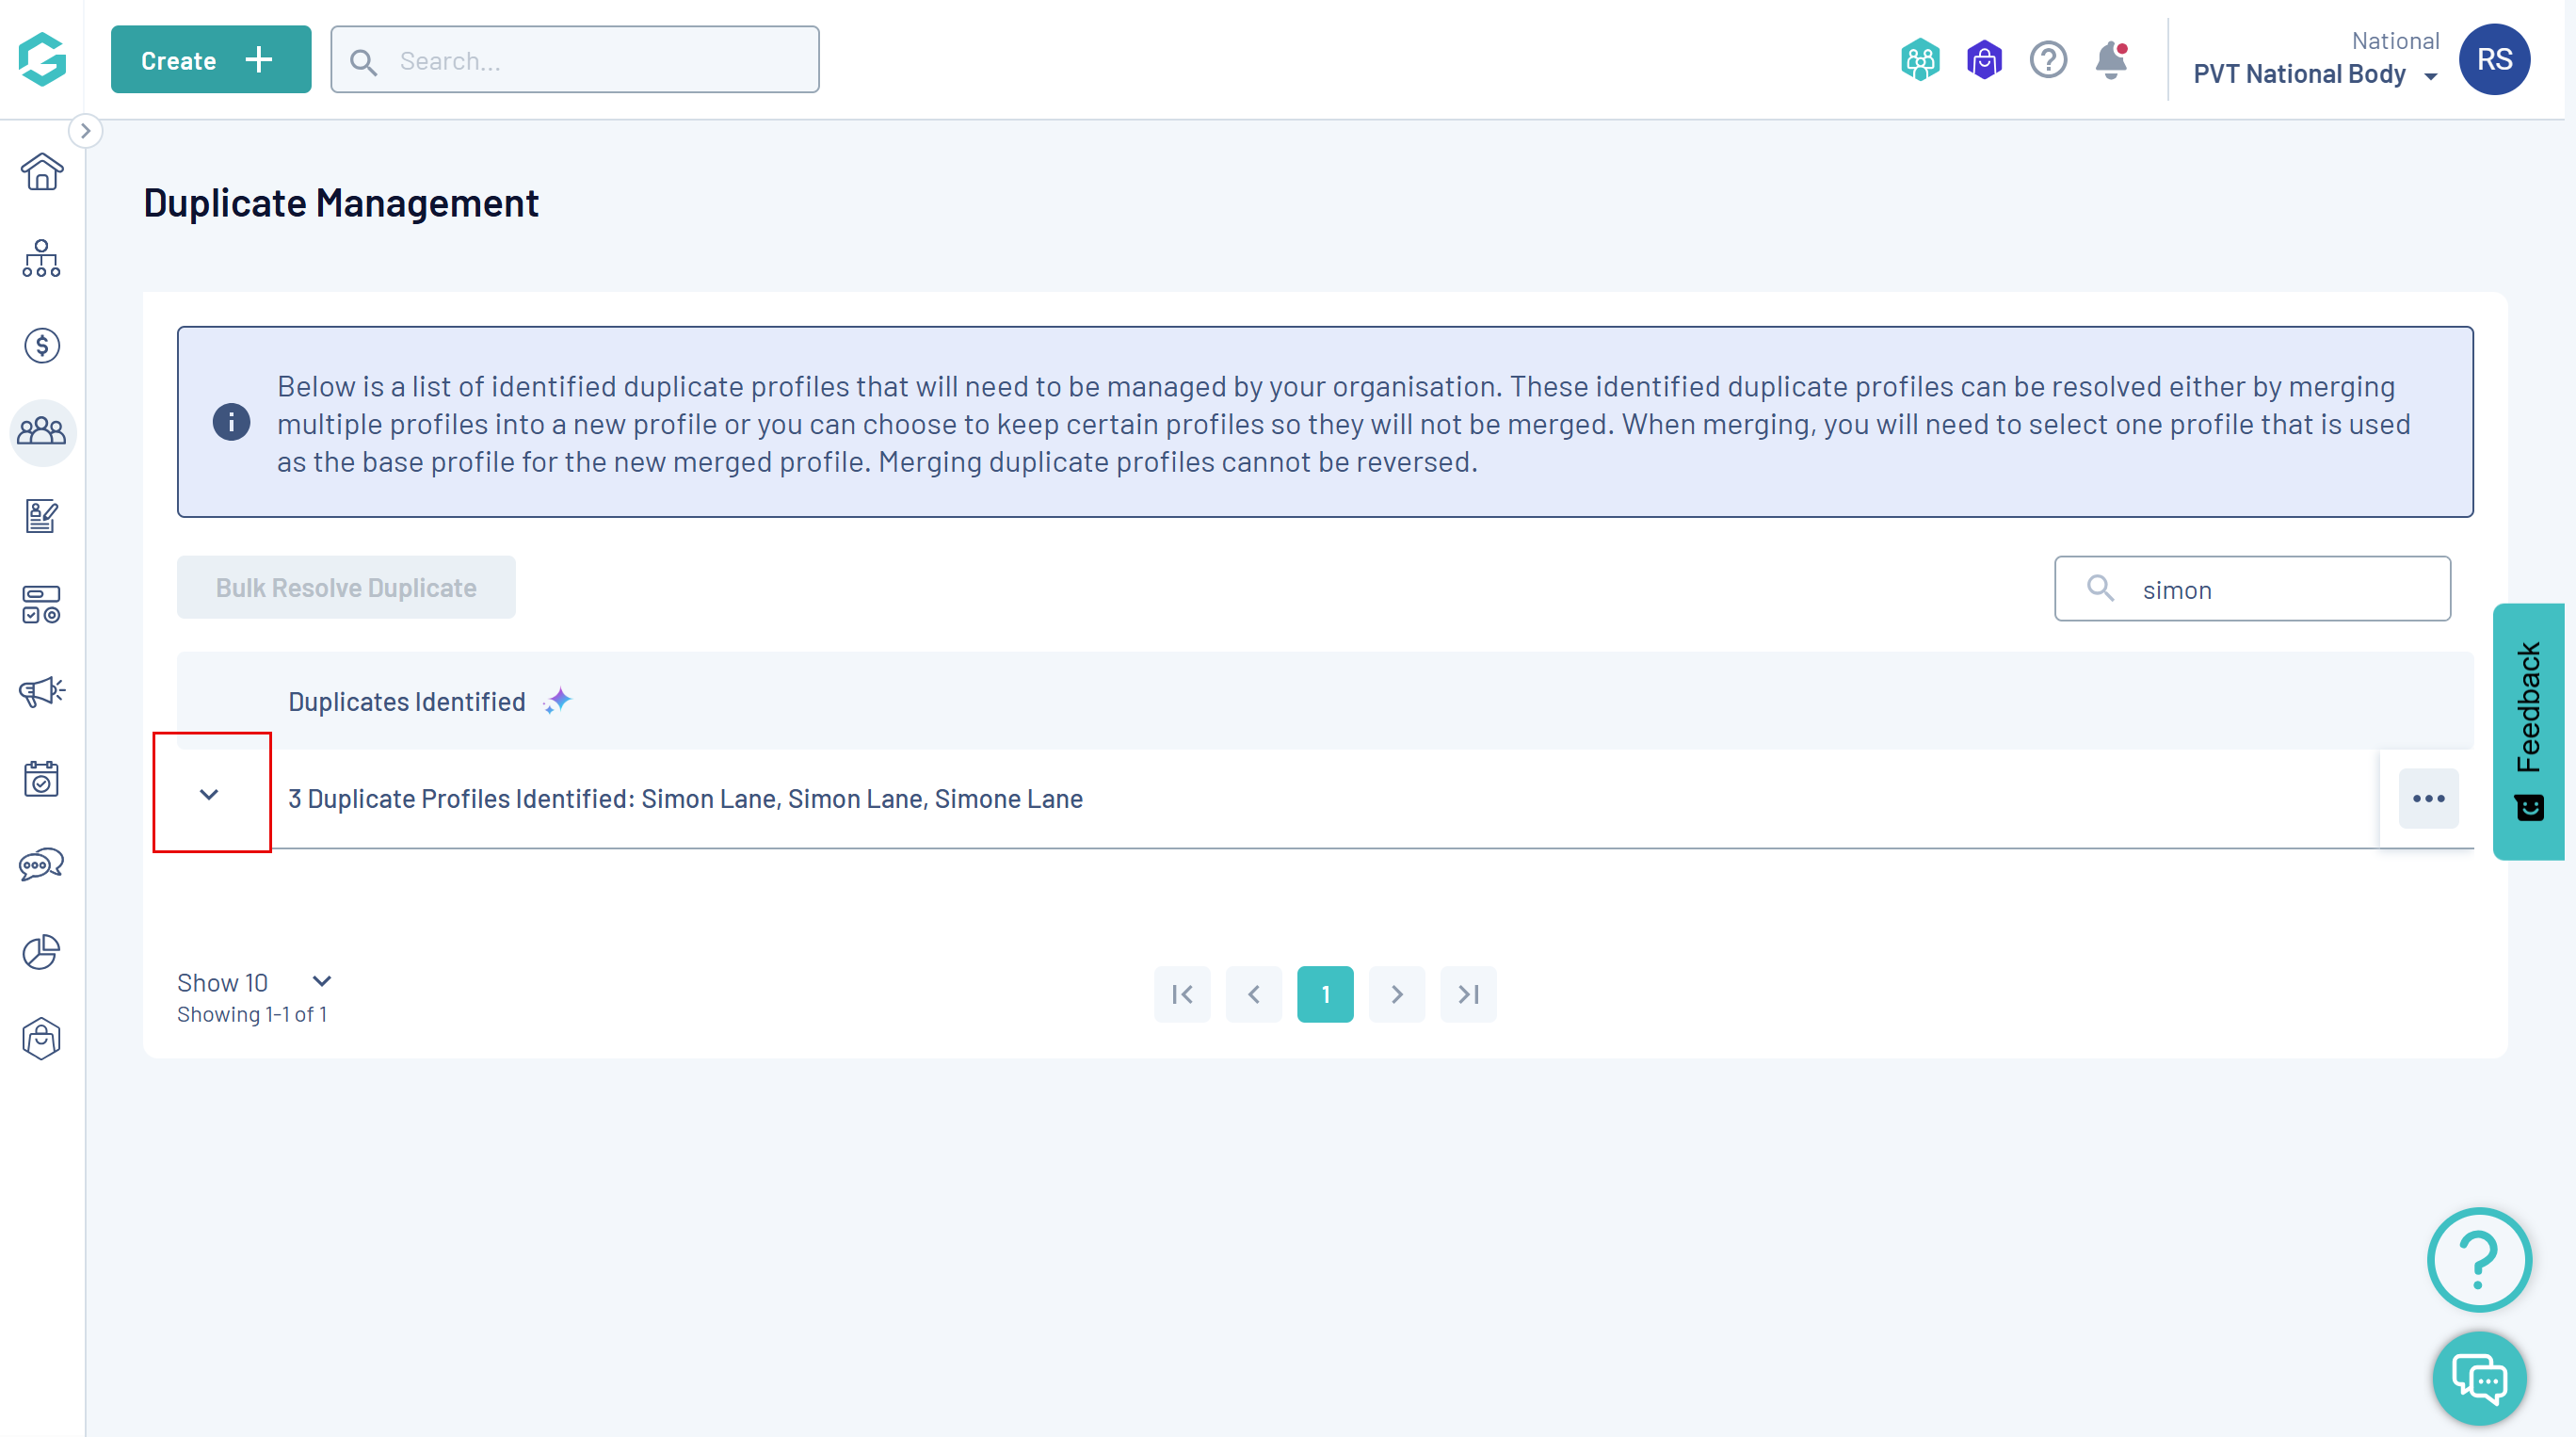Viewport: 2576px width, 1437px height.
Task: Click the help question mark in header
Action: [x=2047, y=60]
